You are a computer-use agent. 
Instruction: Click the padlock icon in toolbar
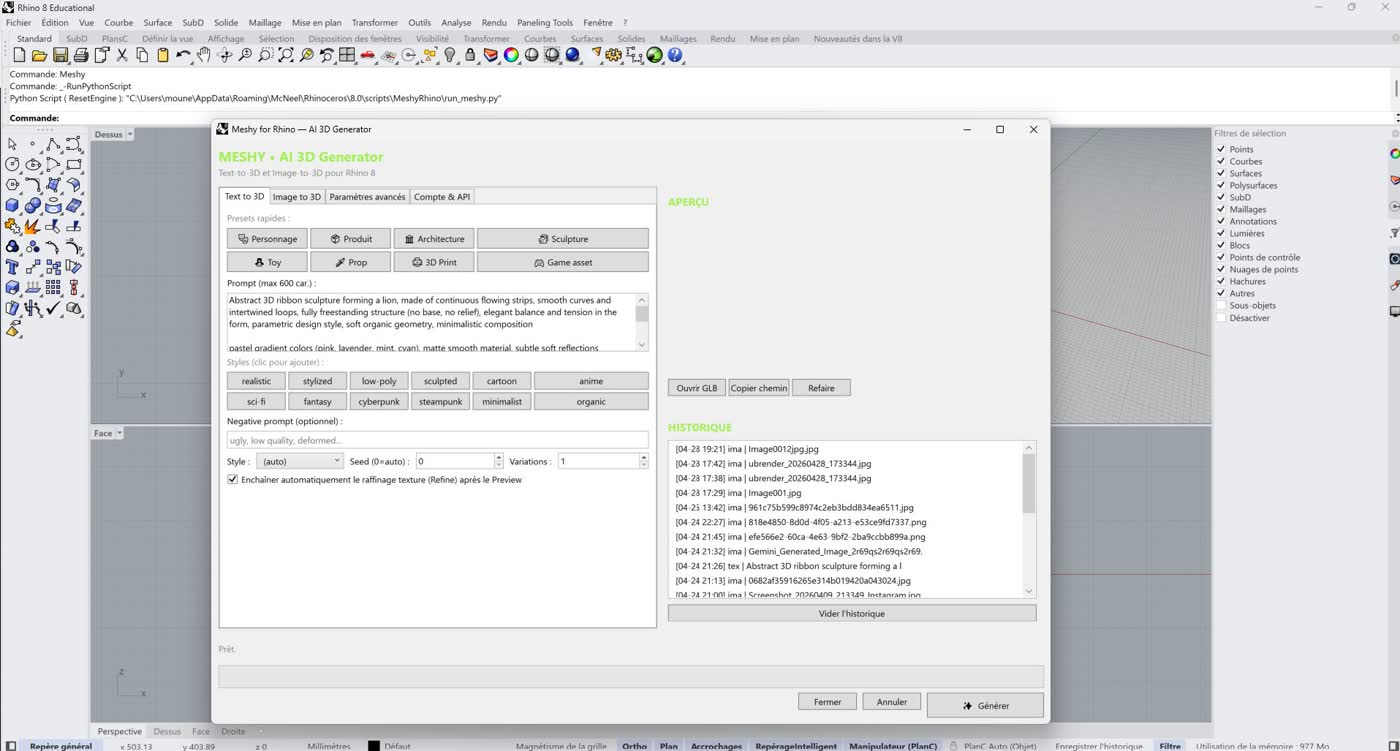(x=470, y=56)
